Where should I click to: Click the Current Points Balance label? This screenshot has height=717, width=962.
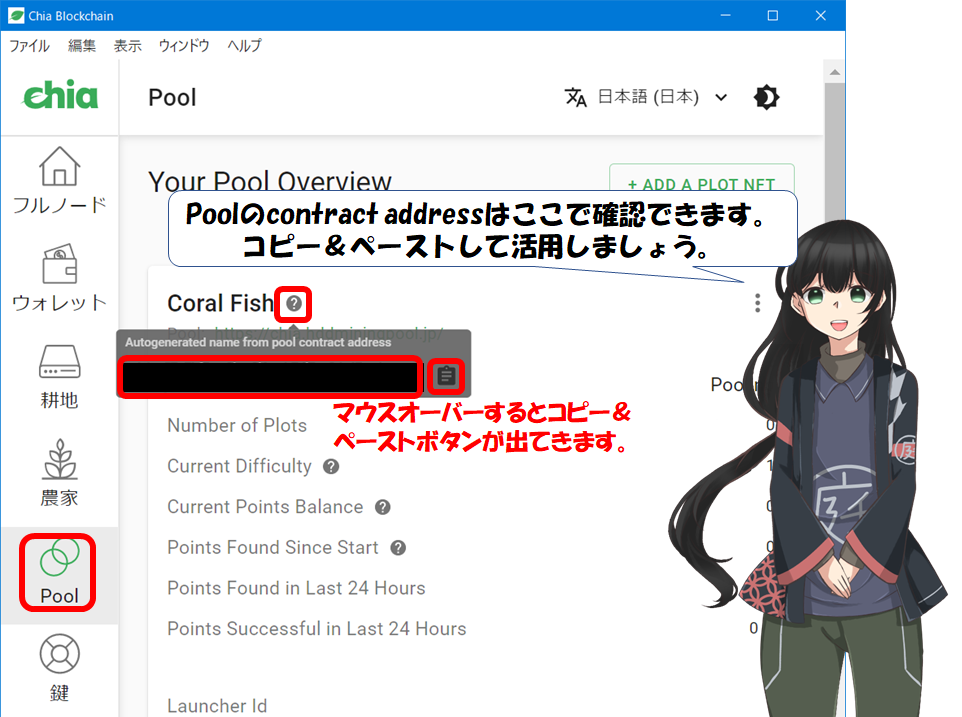265,507
